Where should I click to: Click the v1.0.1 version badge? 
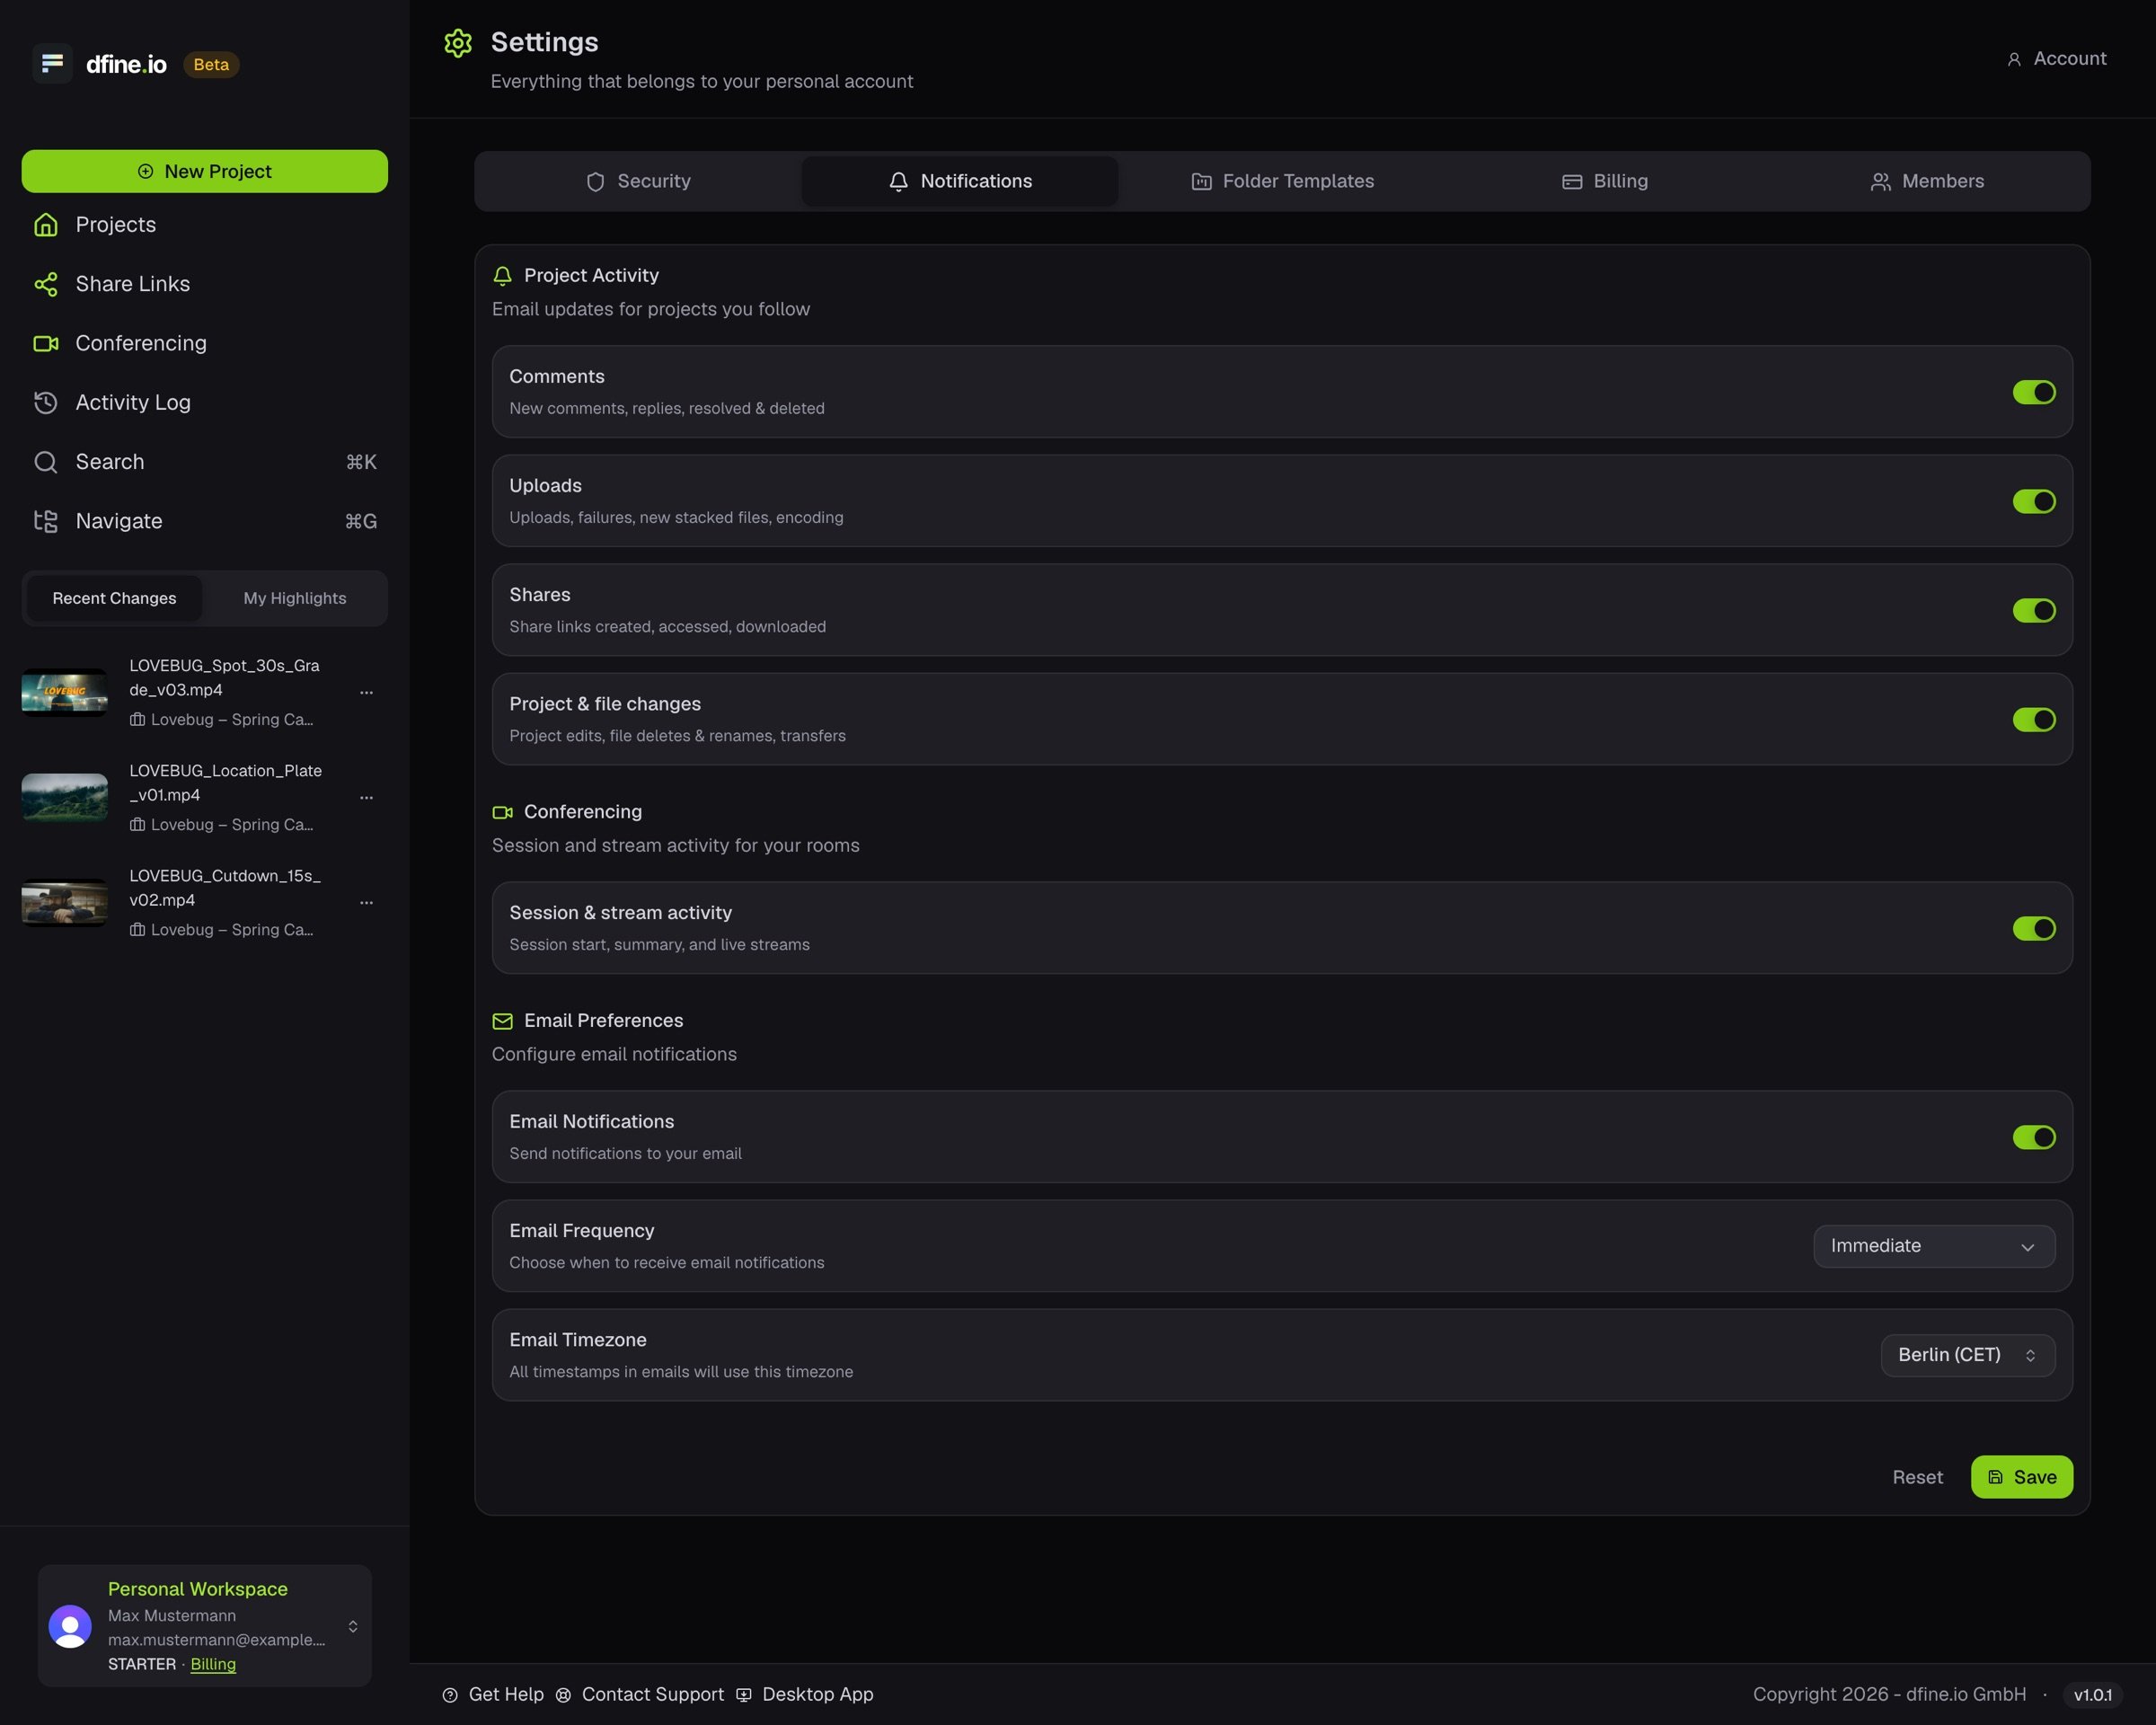point(2093,1695)
